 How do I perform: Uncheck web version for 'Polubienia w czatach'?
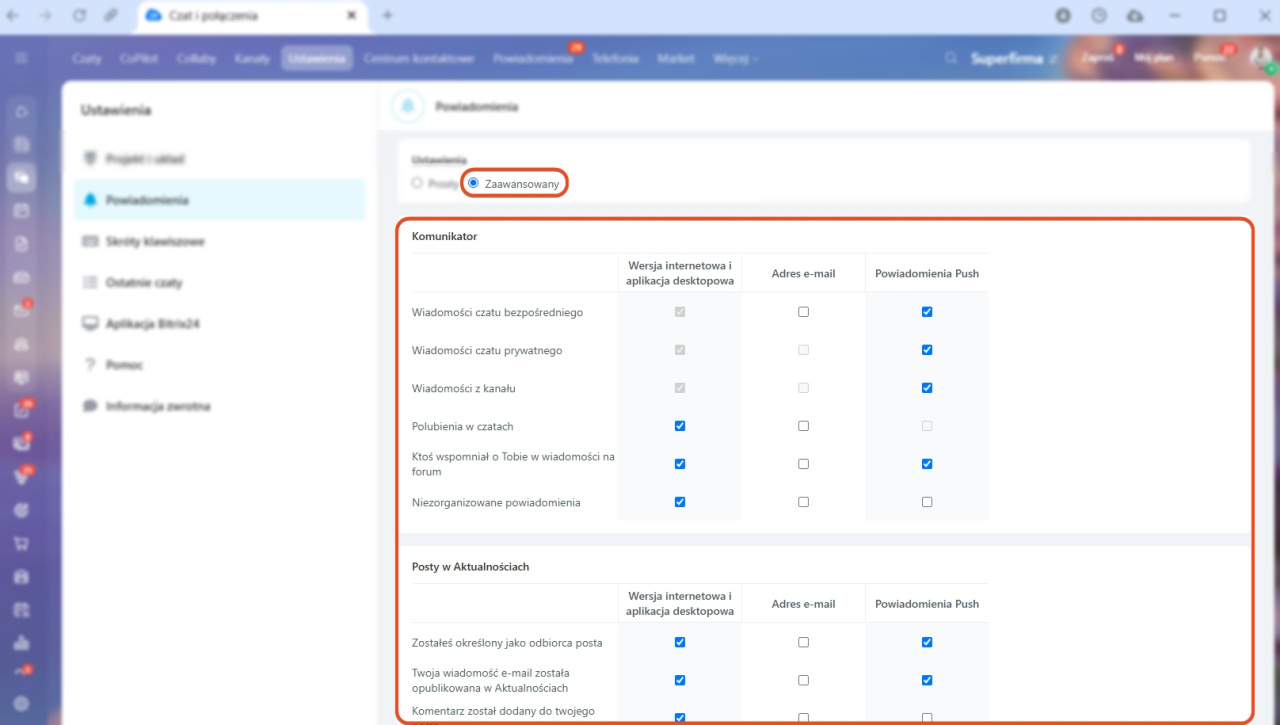[680, 426]
